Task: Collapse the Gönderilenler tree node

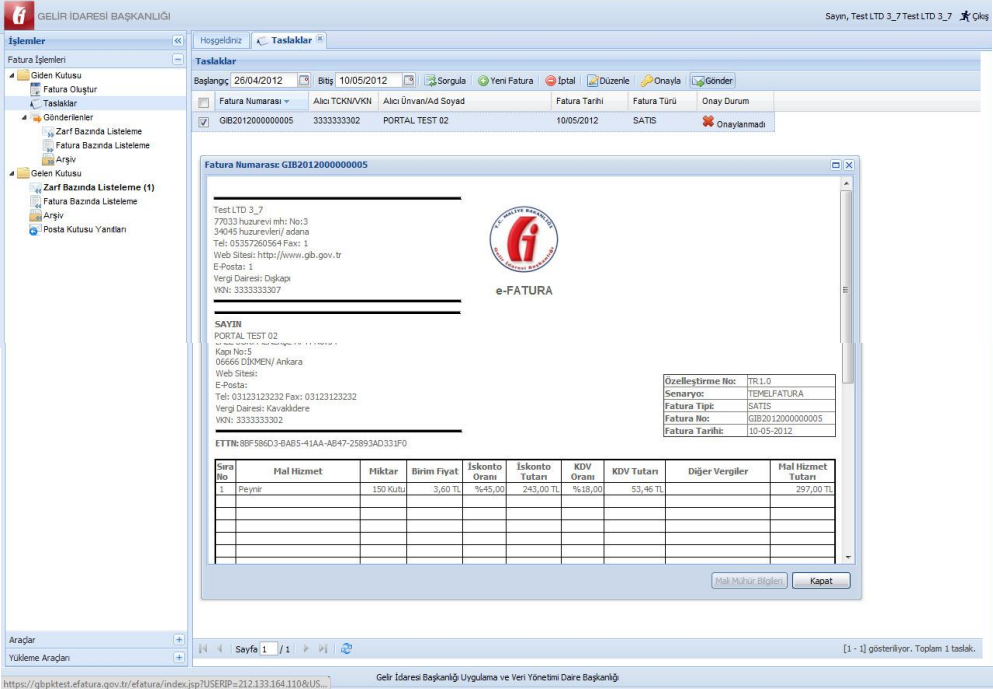Action: tap(24, 117)
